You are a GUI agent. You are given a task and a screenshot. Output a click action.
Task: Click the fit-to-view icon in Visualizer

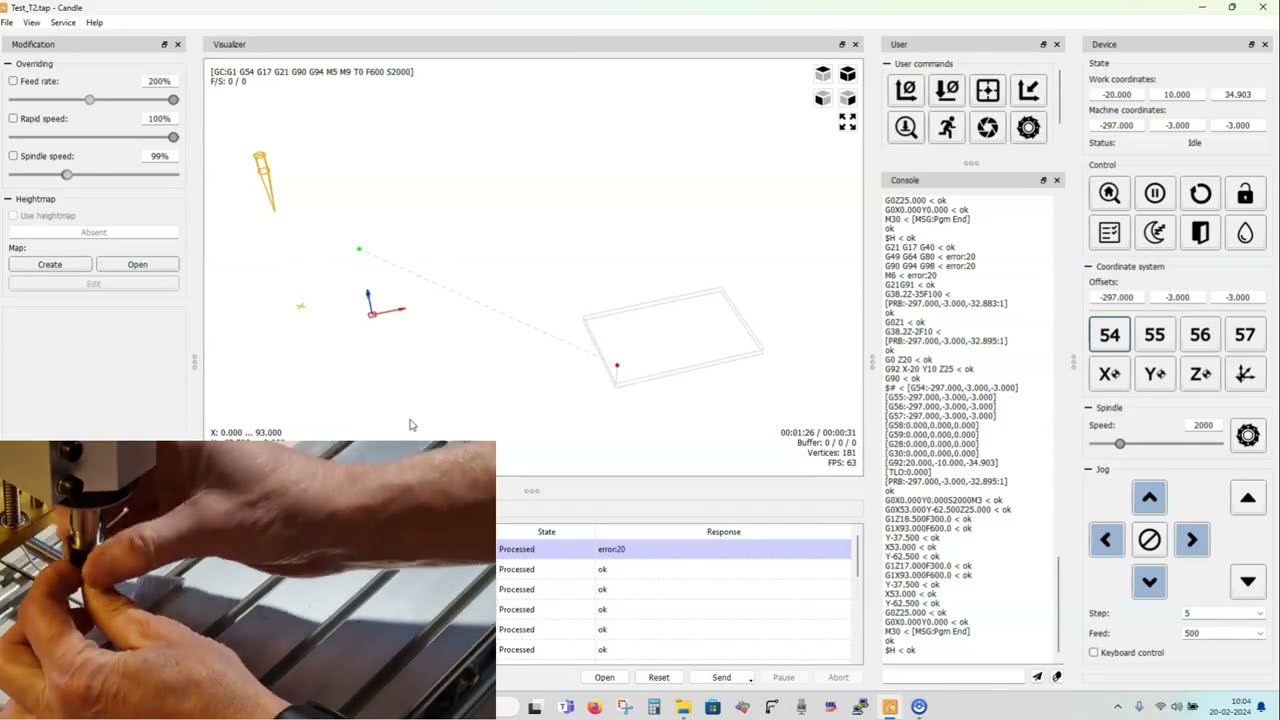847,122
